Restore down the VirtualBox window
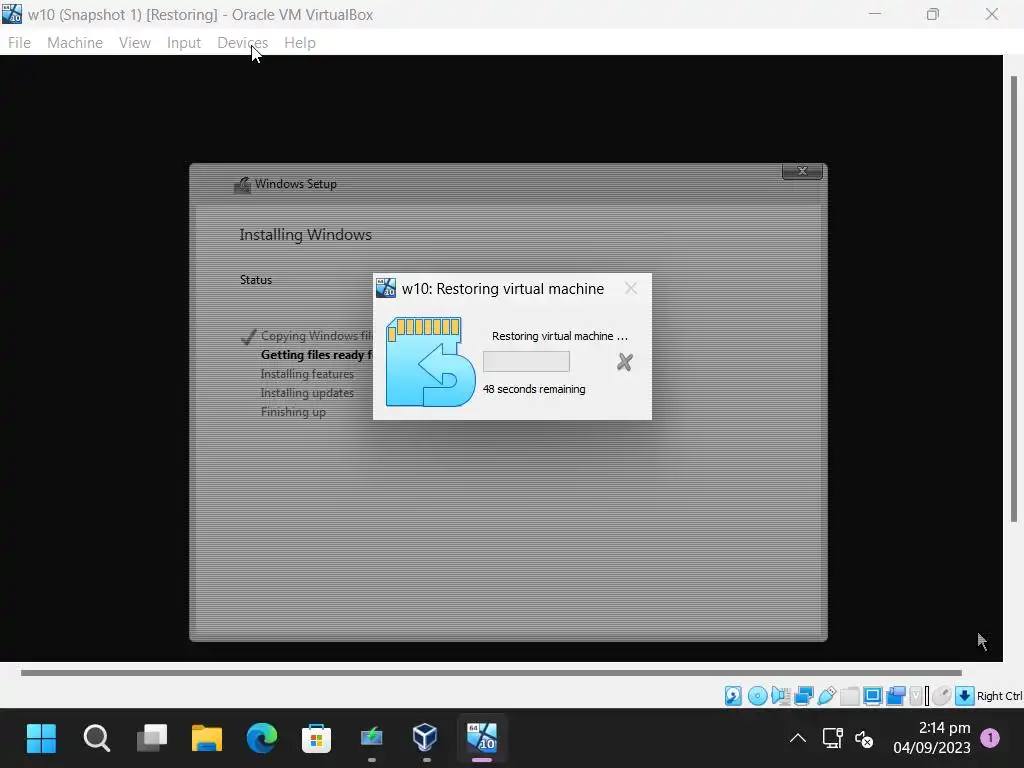 pyautogui.click(x=933, y=14)
